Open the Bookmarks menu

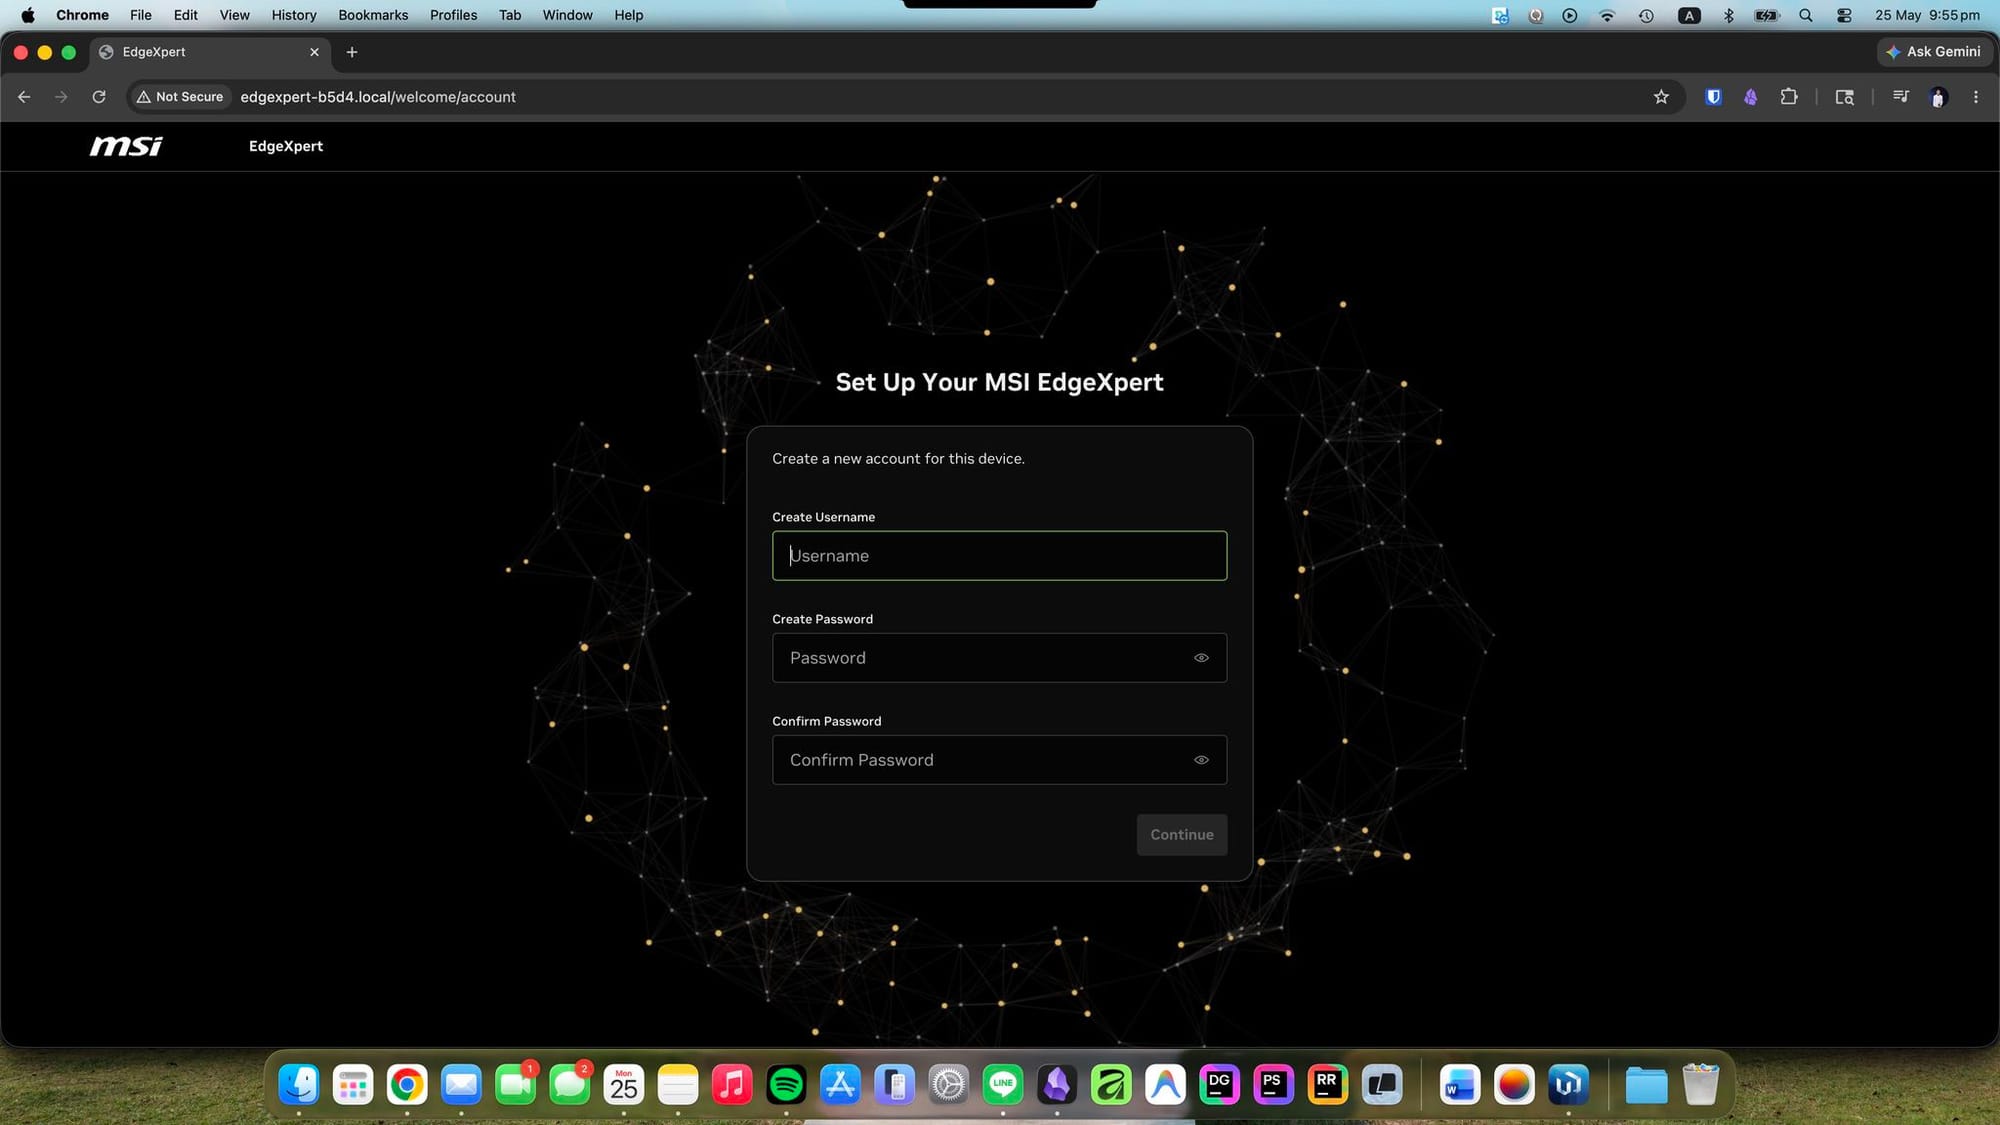pyautogui.click(x=373, y=15)
